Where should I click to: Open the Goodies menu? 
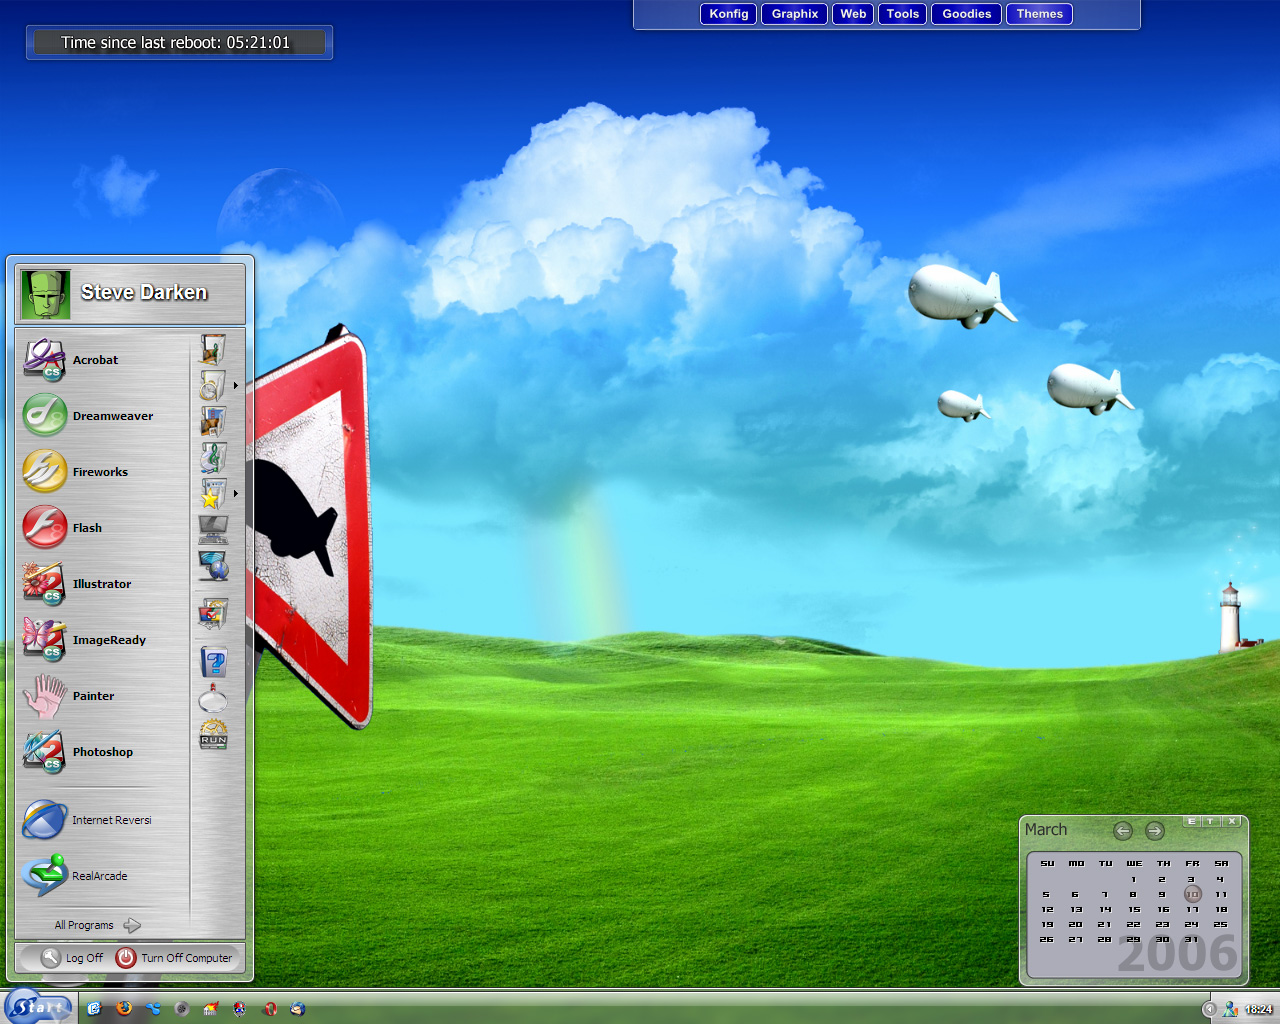(967, 14)
